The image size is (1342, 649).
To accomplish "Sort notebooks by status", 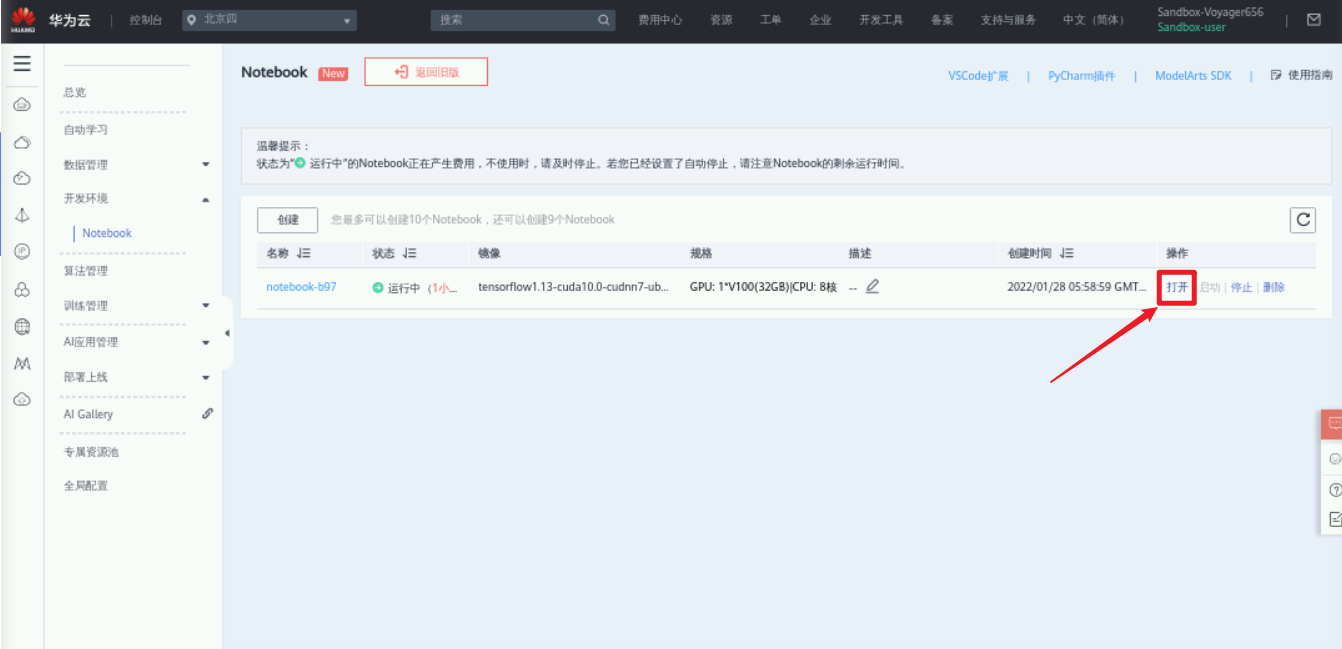I will pos(410,254).
